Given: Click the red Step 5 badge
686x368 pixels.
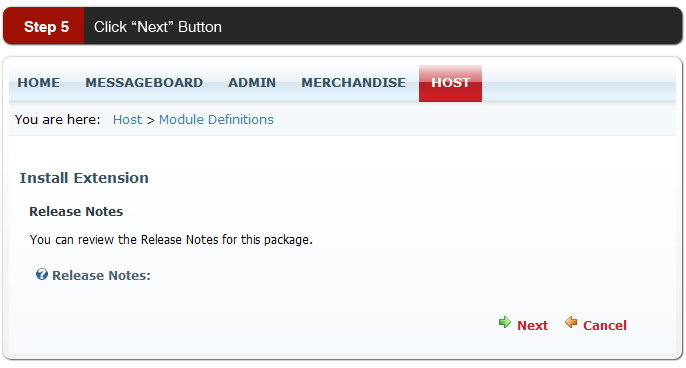Looking at the screenshot, I should 44,26.
